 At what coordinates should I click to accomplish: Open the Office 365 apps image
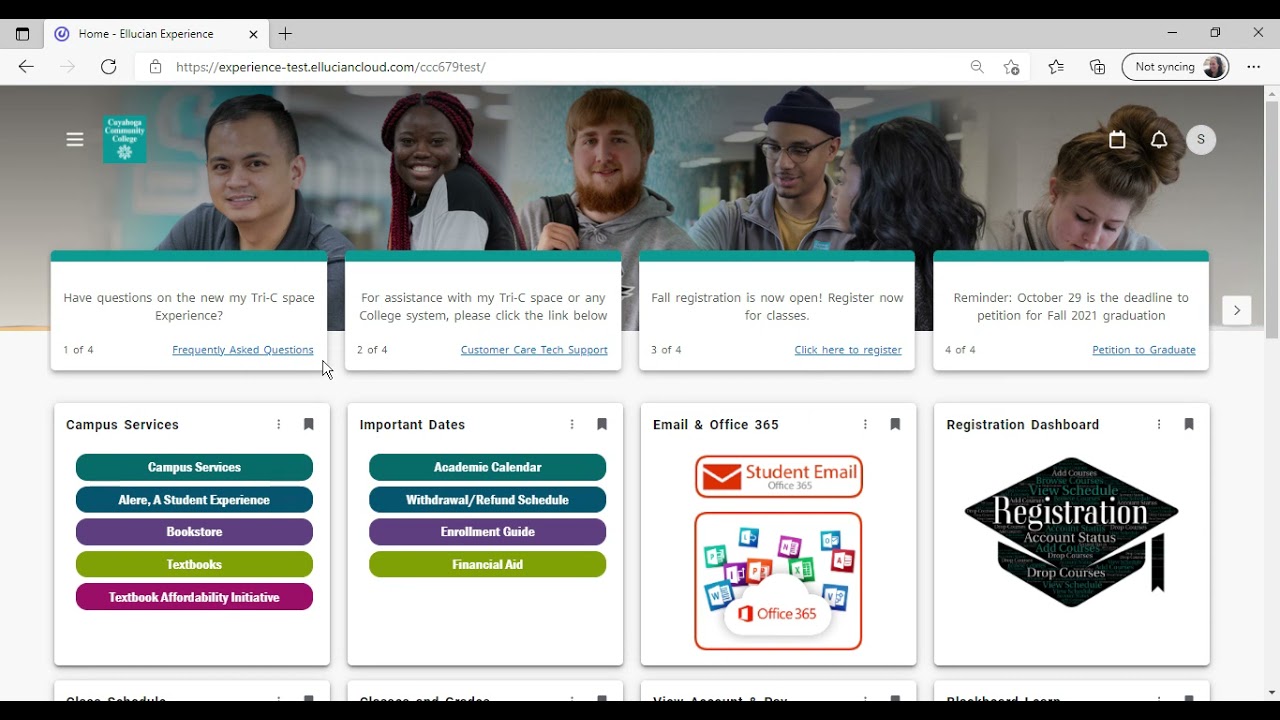[x=778, y=581]
